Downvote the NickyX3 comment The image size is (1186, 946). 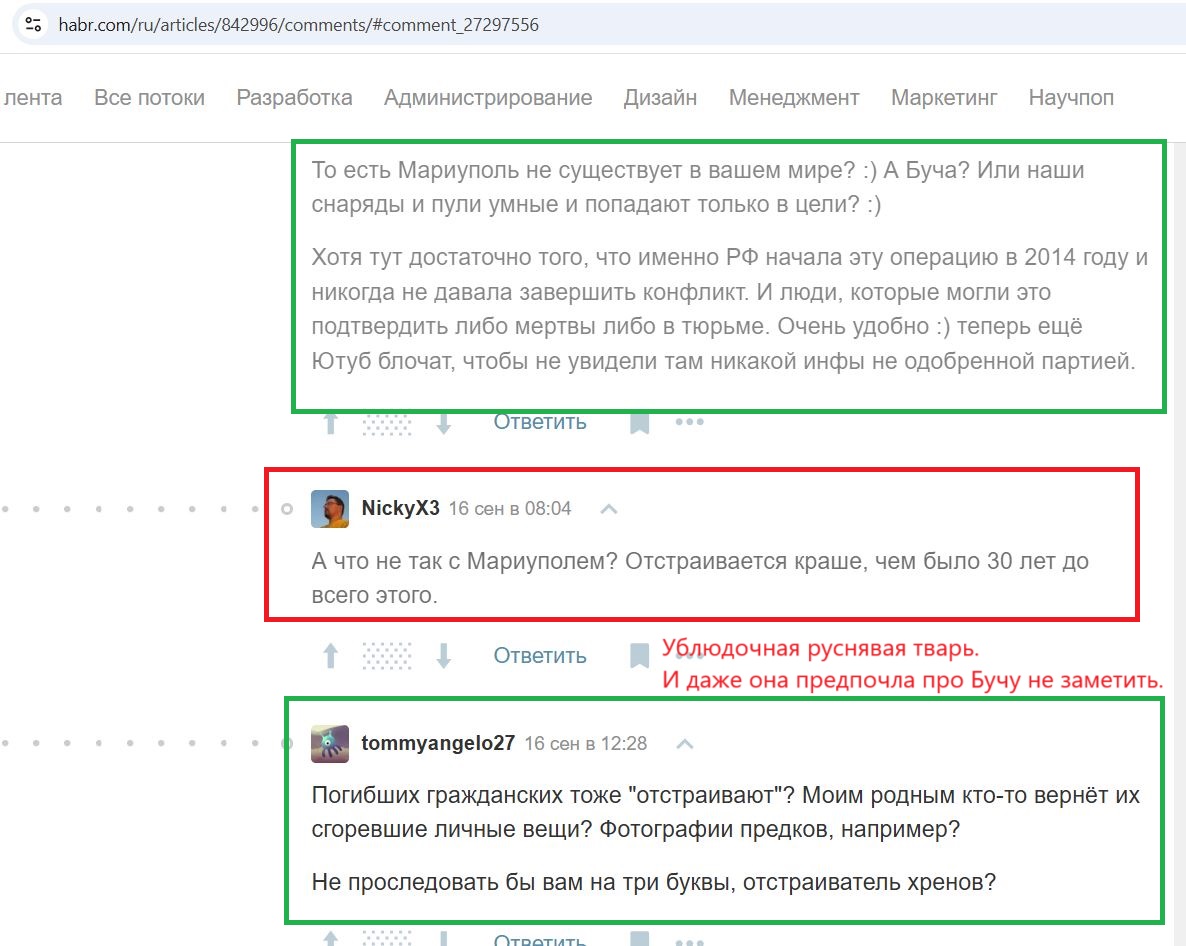coord(443,656)
